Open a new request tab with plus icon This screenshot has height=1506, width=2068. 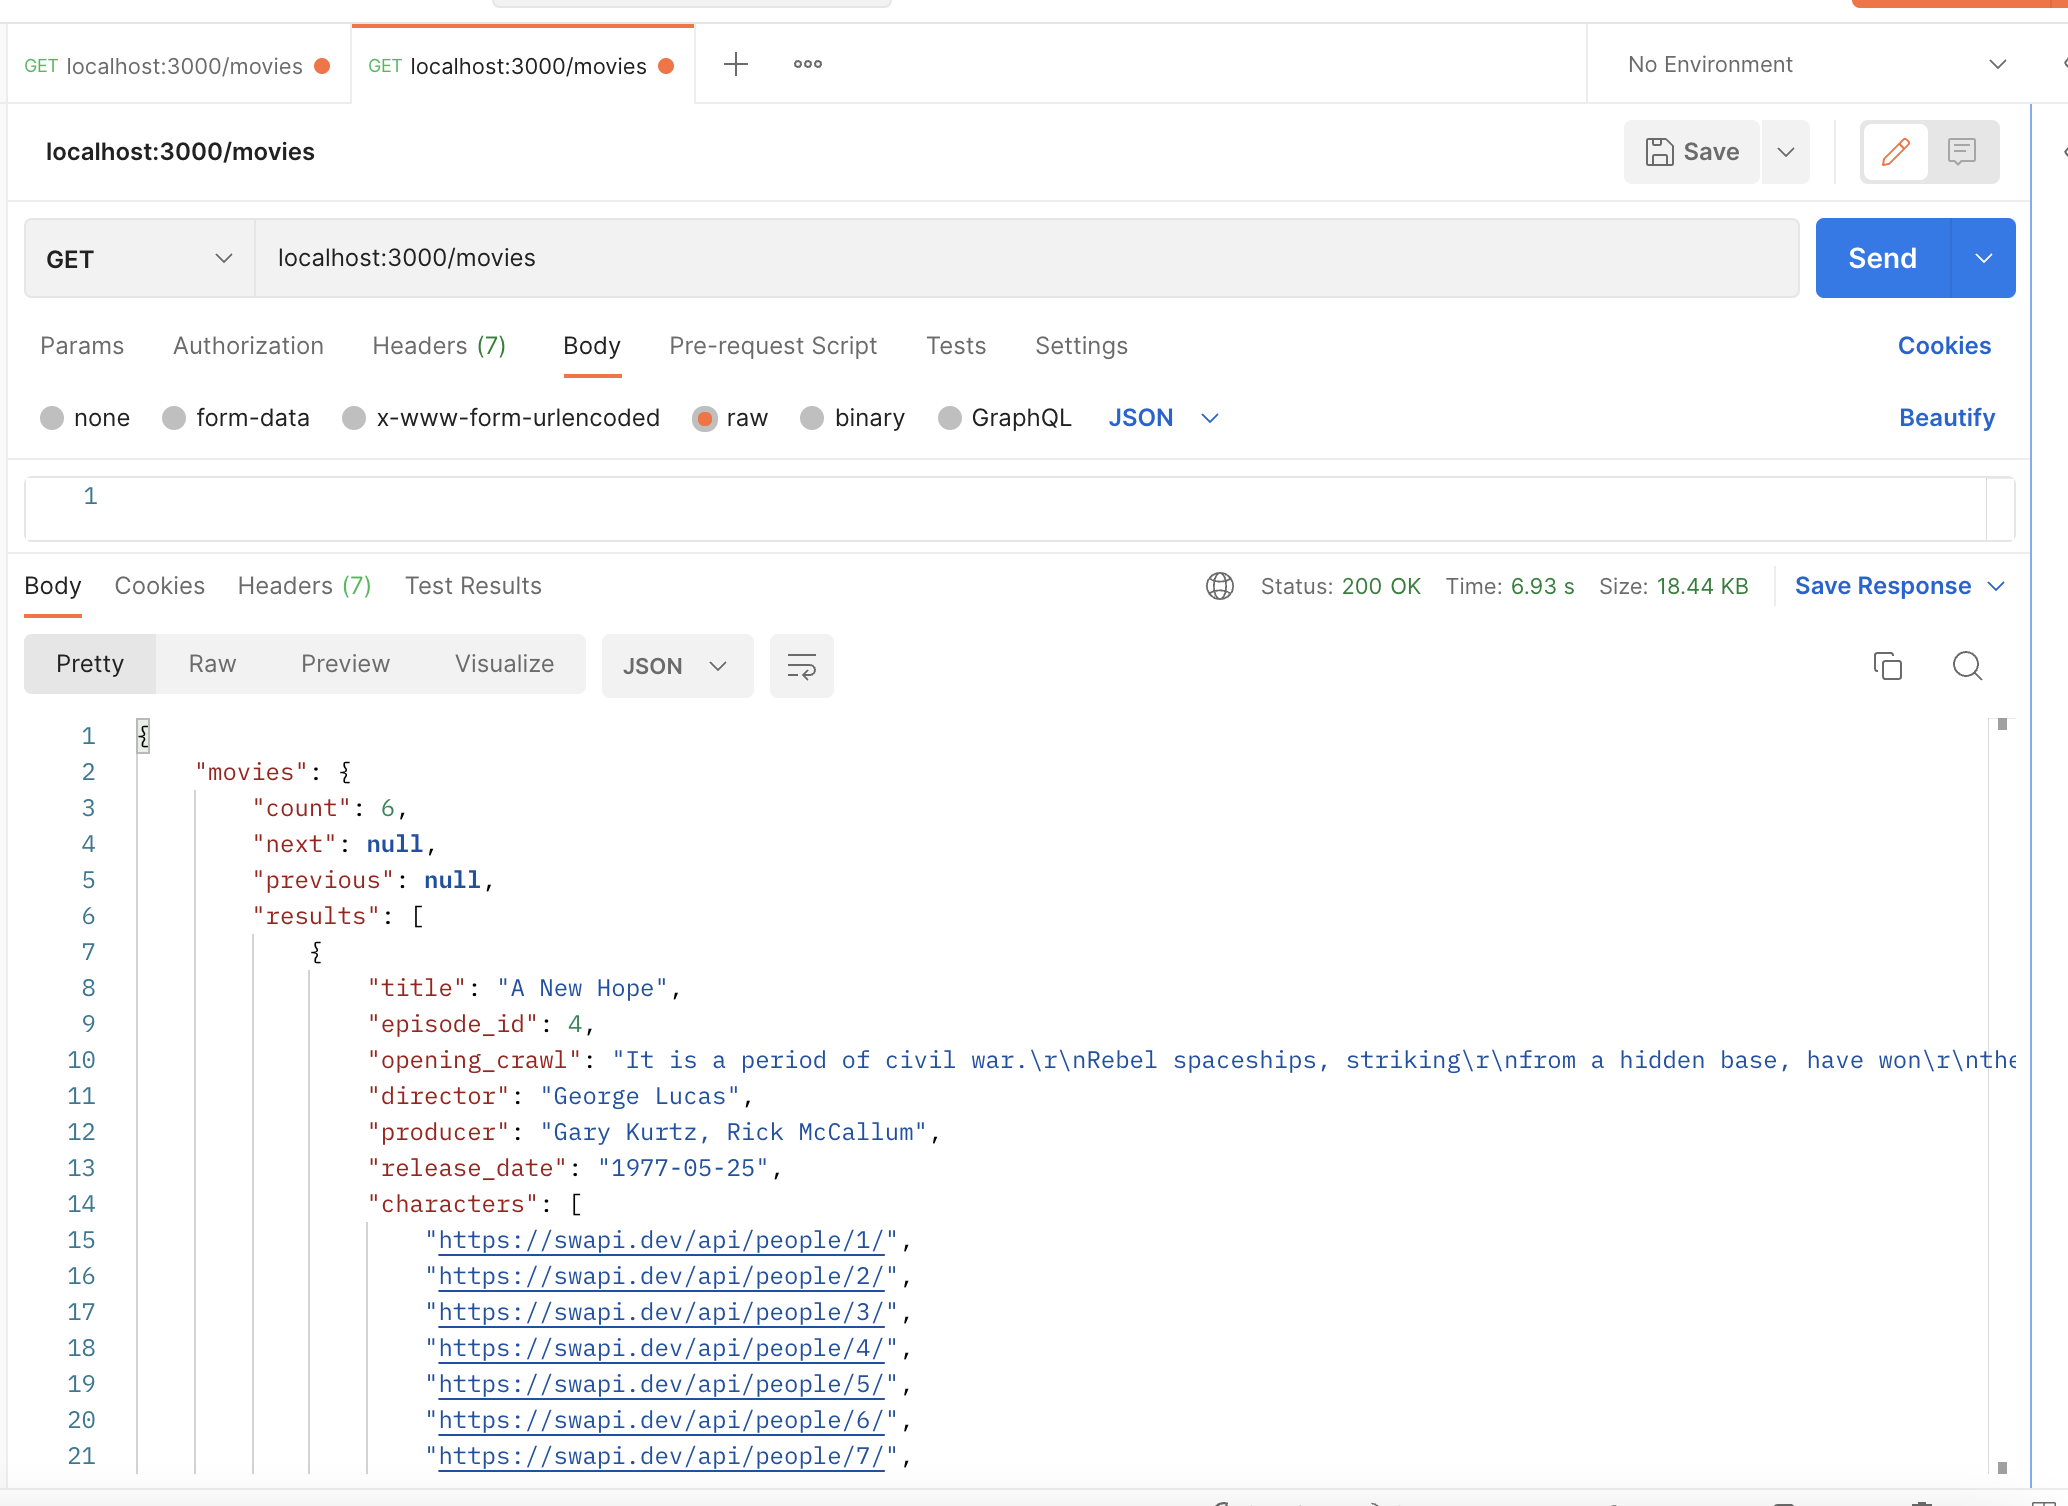(736, 64)
